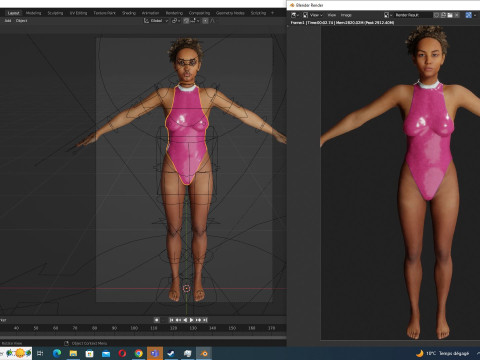Open editor type dropdown in Blender Render window
The image size is (480, 360).
click(x=295, y=15)
